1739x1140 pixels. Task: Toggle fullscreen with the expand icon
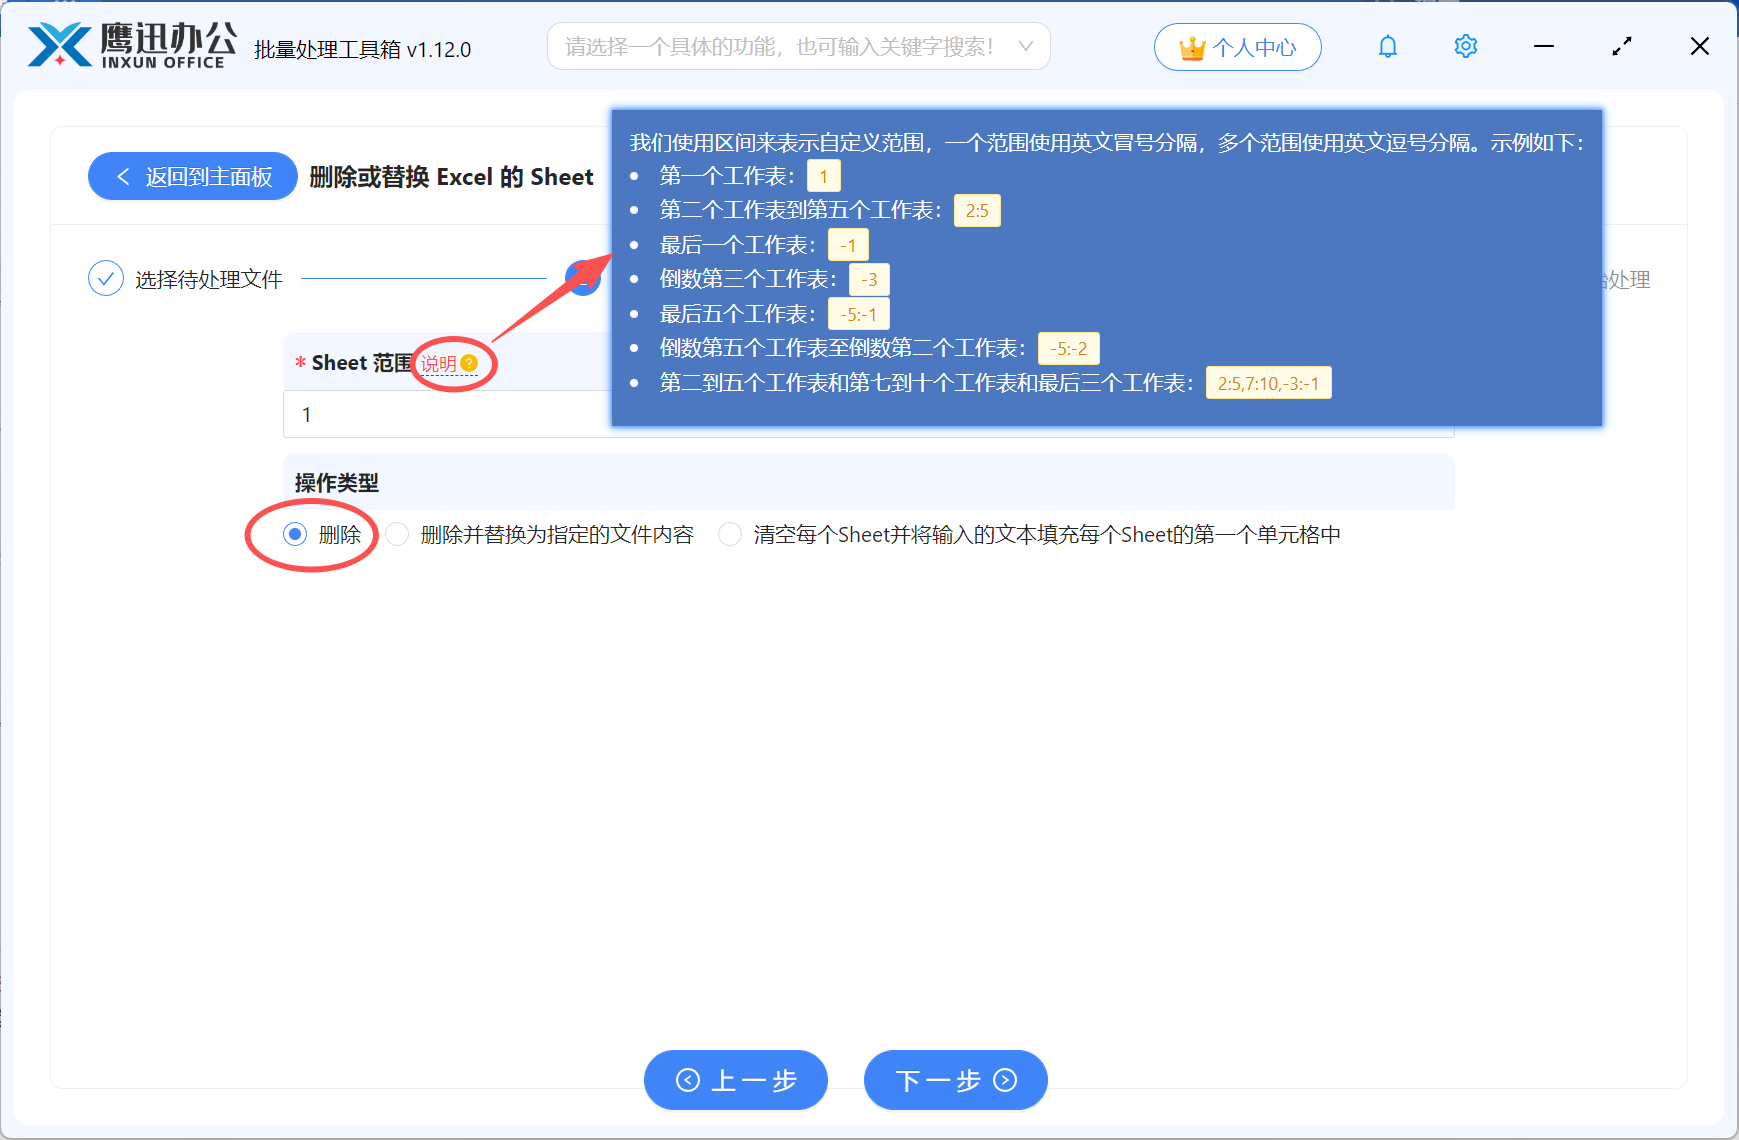[1621, 46]
